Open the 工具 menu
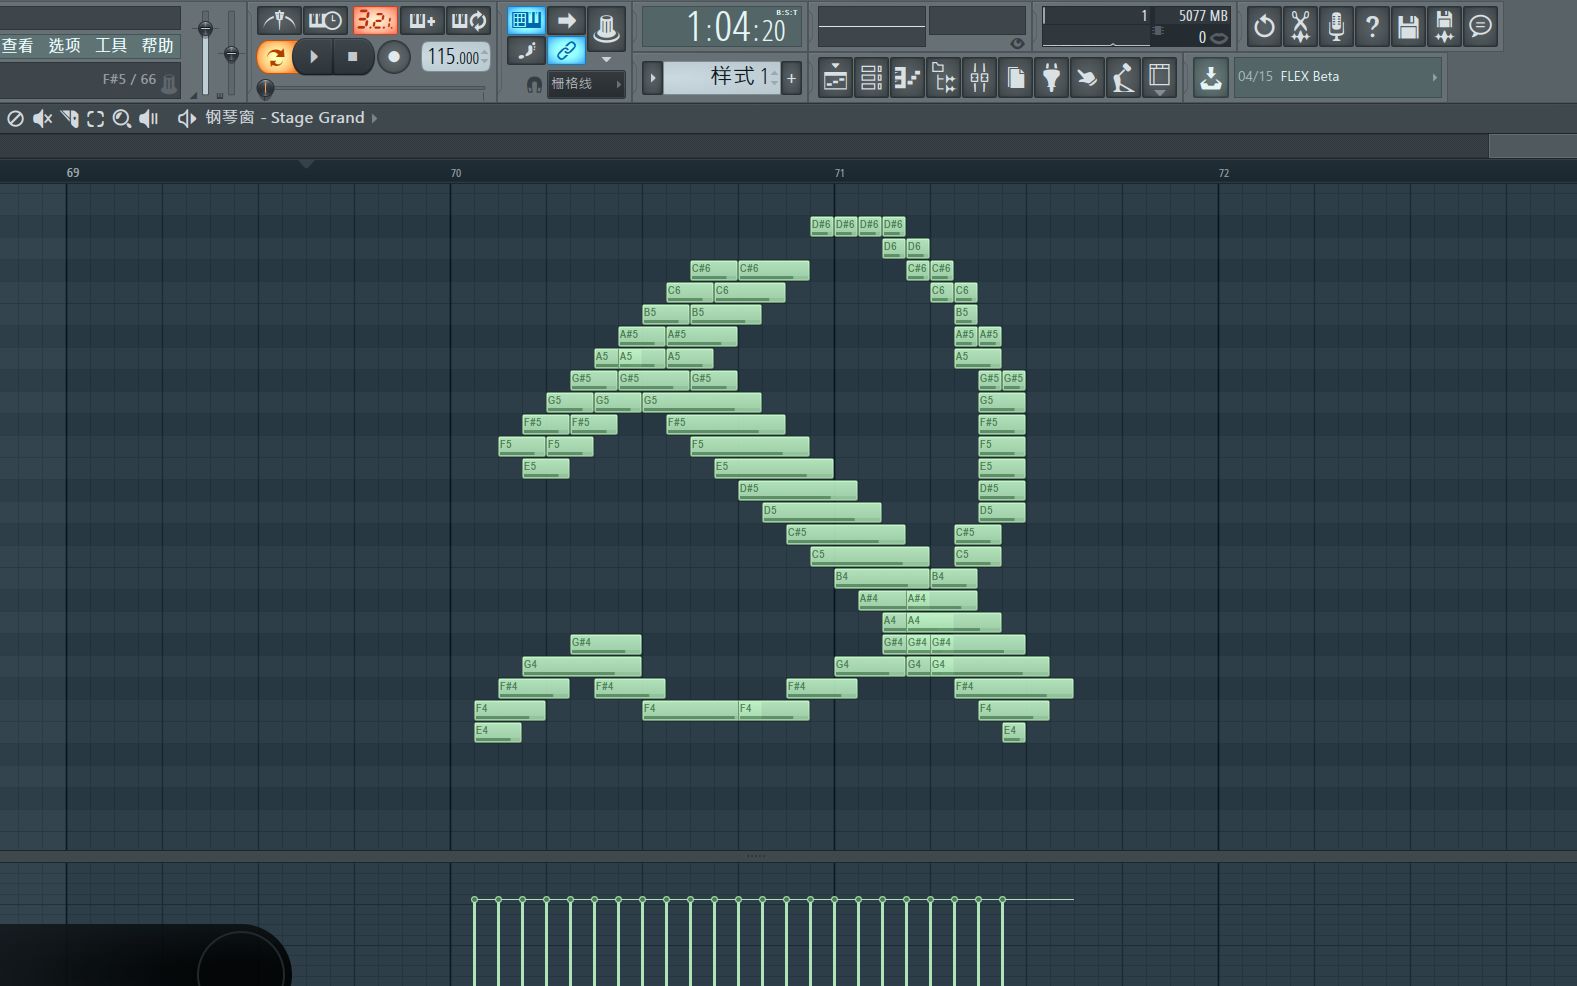 click(x=111, y=45)
